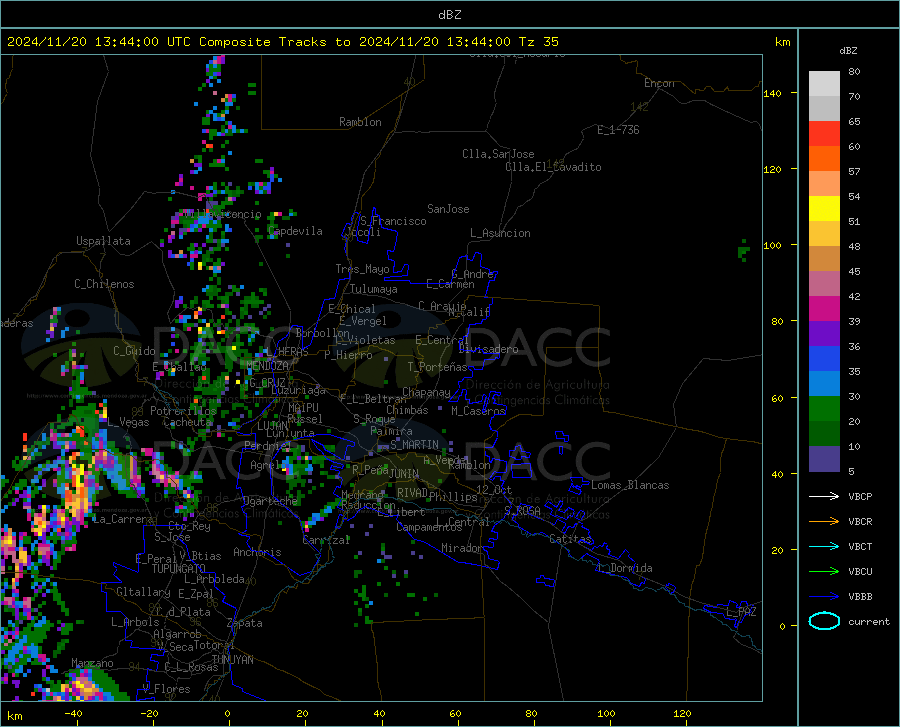The width and height of the screenshot is (900, 727).
Task: Click the cyan 'current' ellipse legend icon
Action: (x=824, y=621)
